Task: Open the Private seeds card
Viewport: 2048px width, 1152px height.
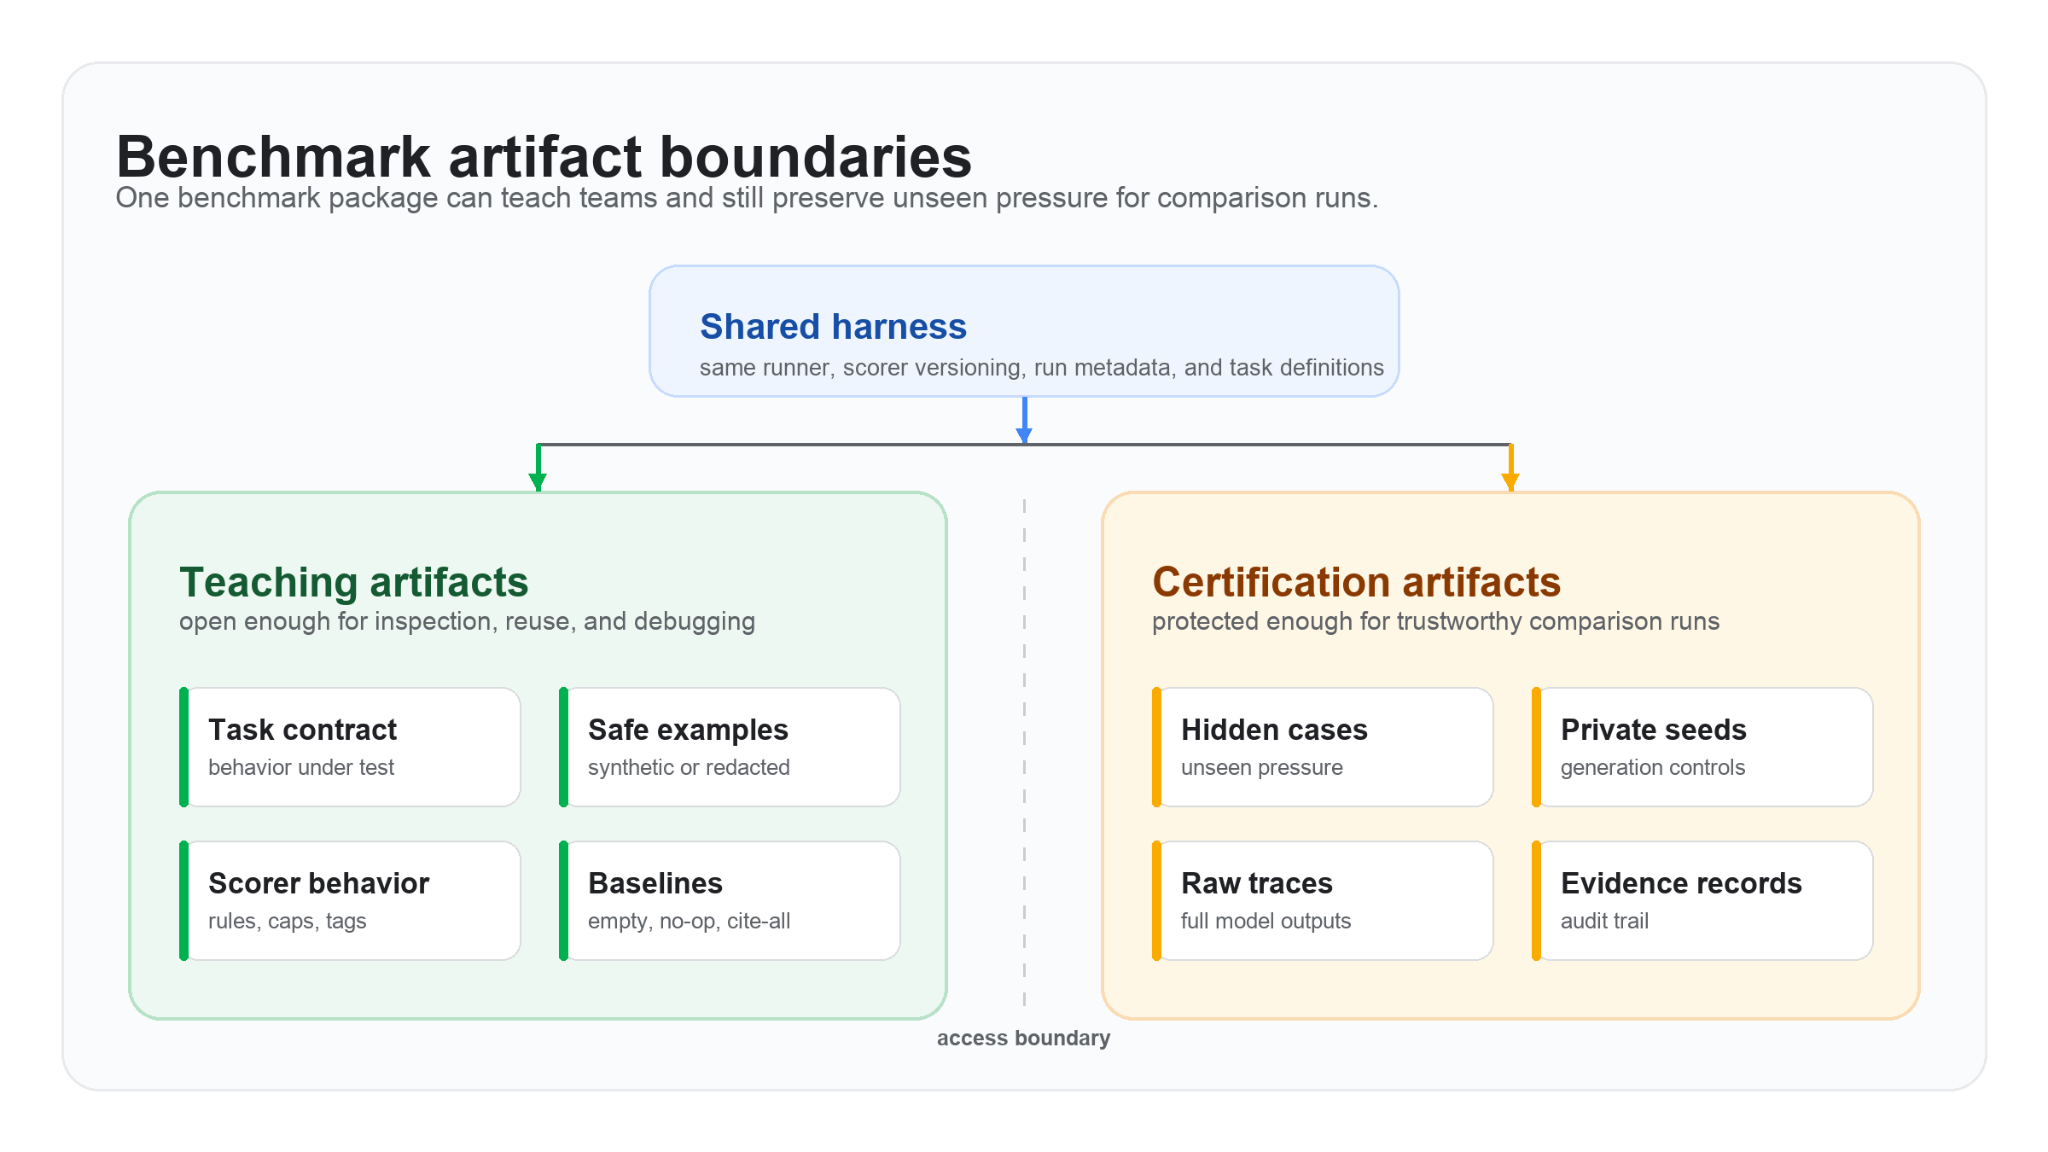Action: pos(1703,747)
